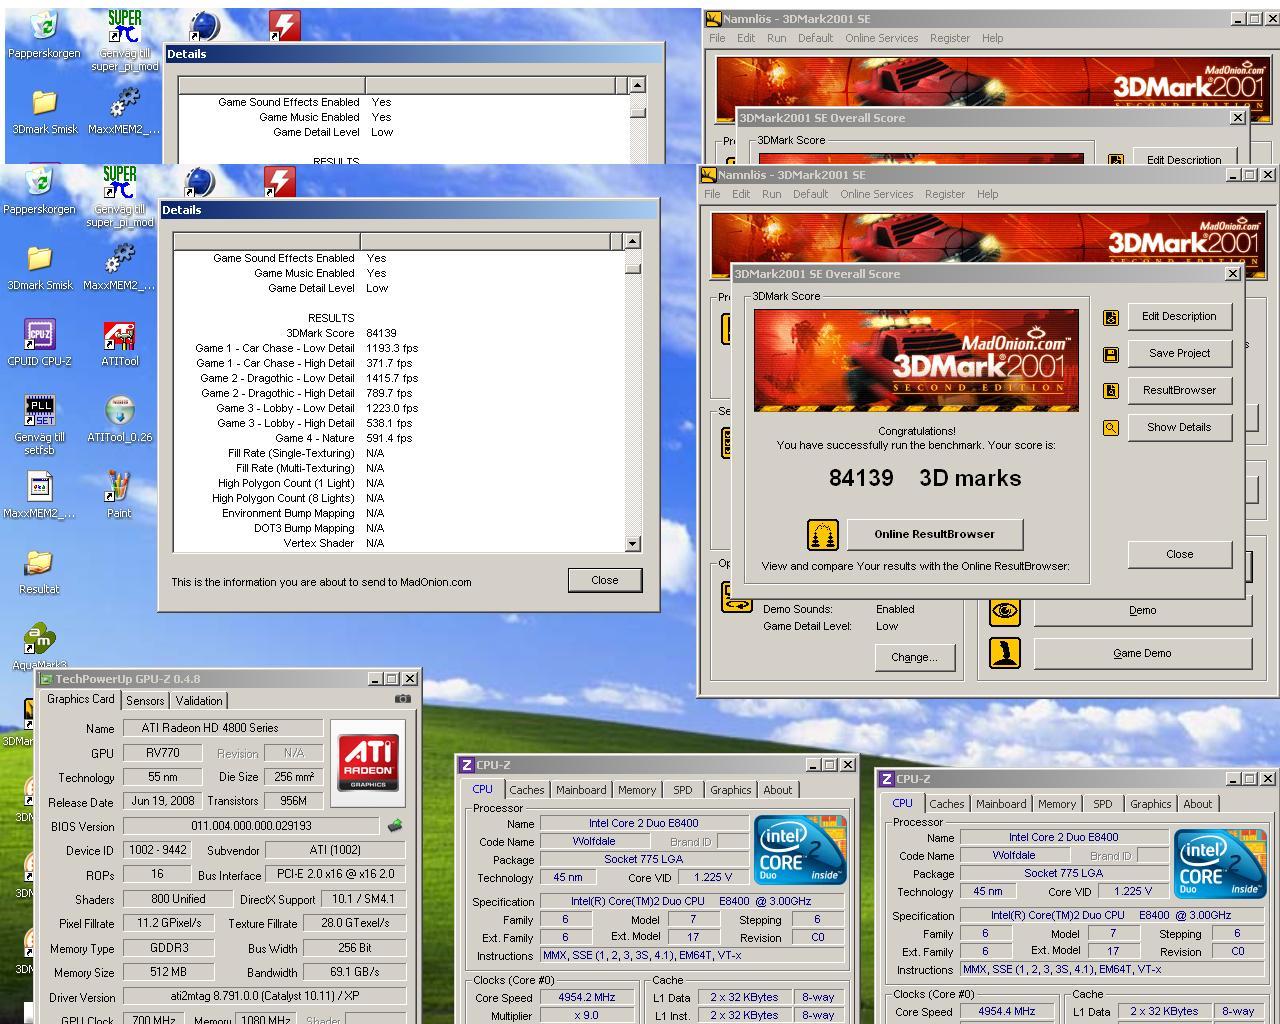Click Intel Core 2 logo in right CPU-Z
This screenshot has width=1280, height=1024.
[1220, 864]
